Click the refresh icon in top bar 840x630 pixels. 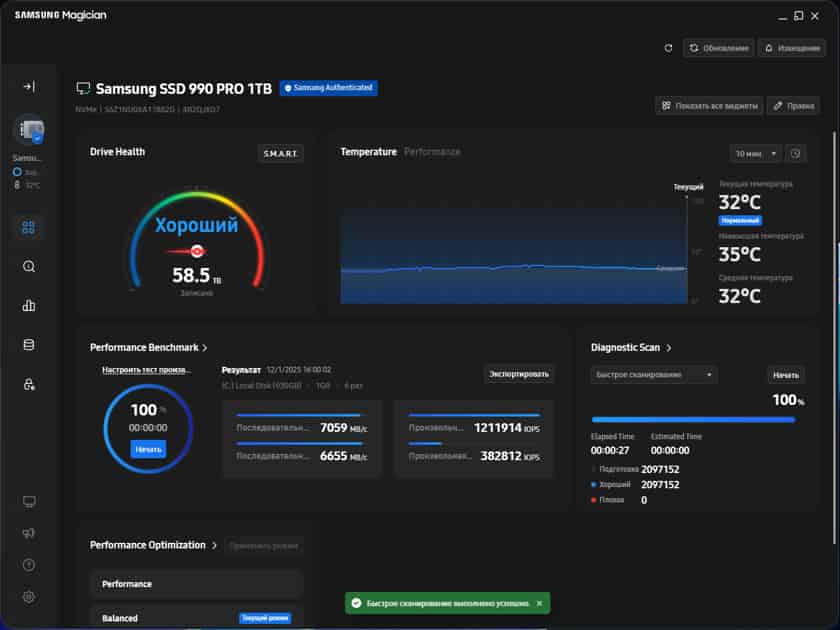click(668, 48)
